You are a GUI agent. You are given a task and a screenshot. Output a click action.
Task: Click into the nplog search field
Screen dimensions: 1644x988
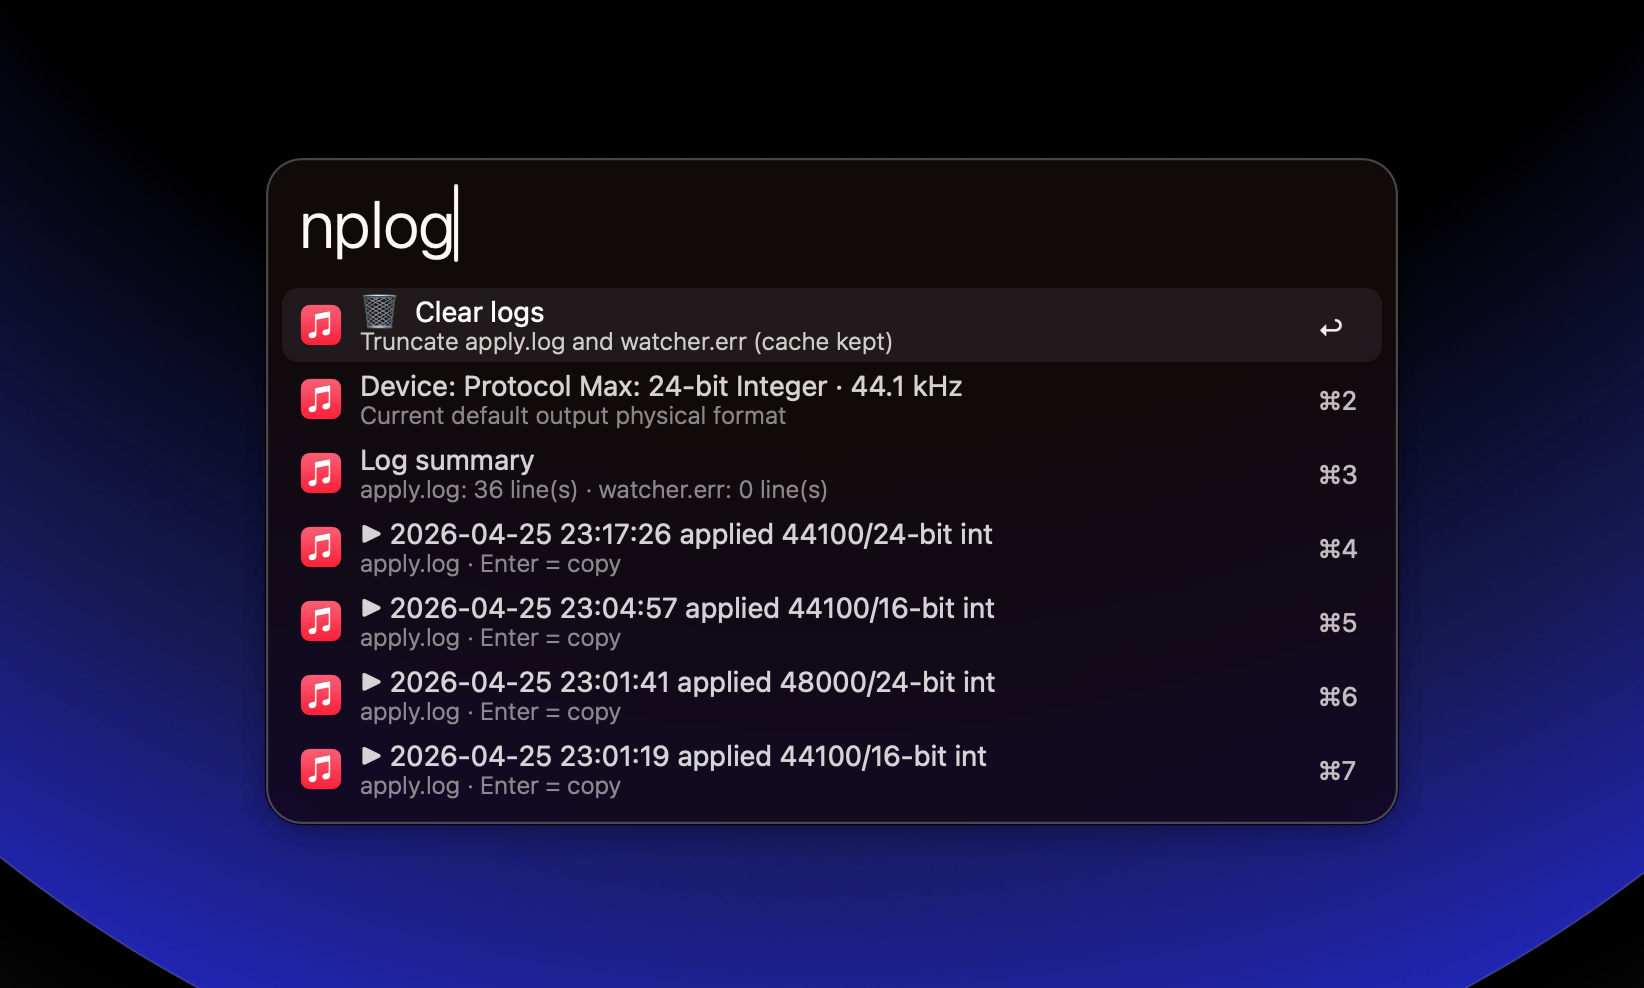[x=832, y=226]
